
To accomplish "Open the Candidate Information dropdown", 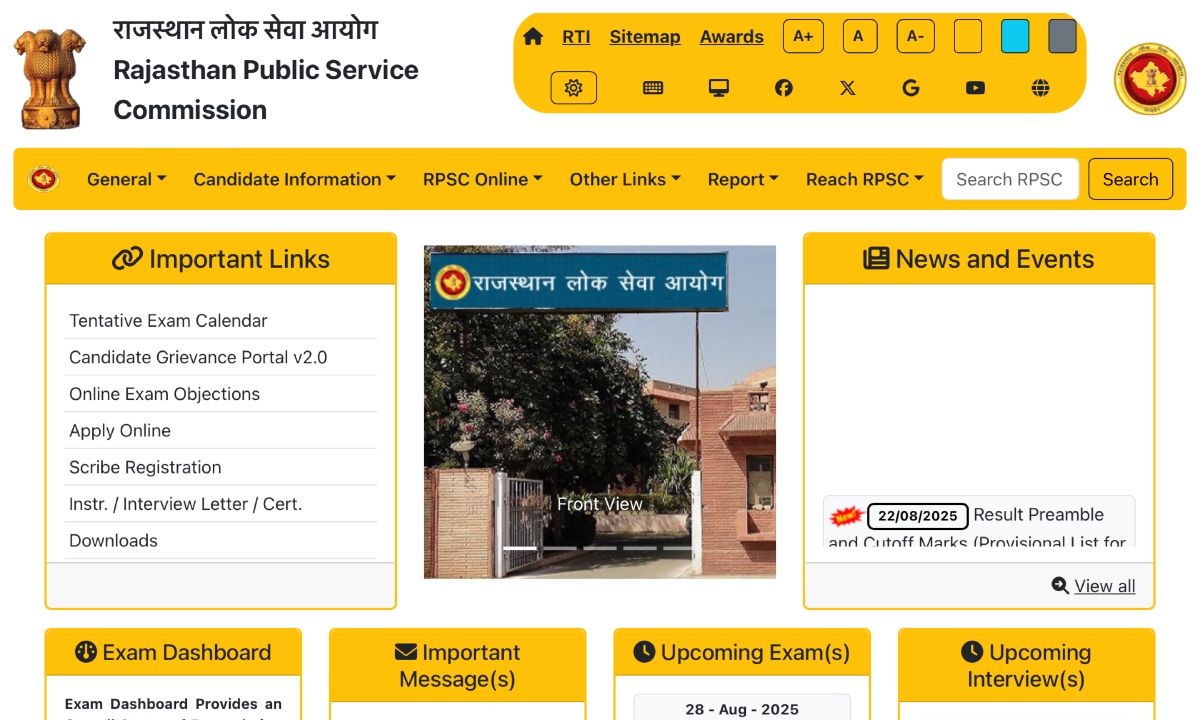I will tap(295, 179).
